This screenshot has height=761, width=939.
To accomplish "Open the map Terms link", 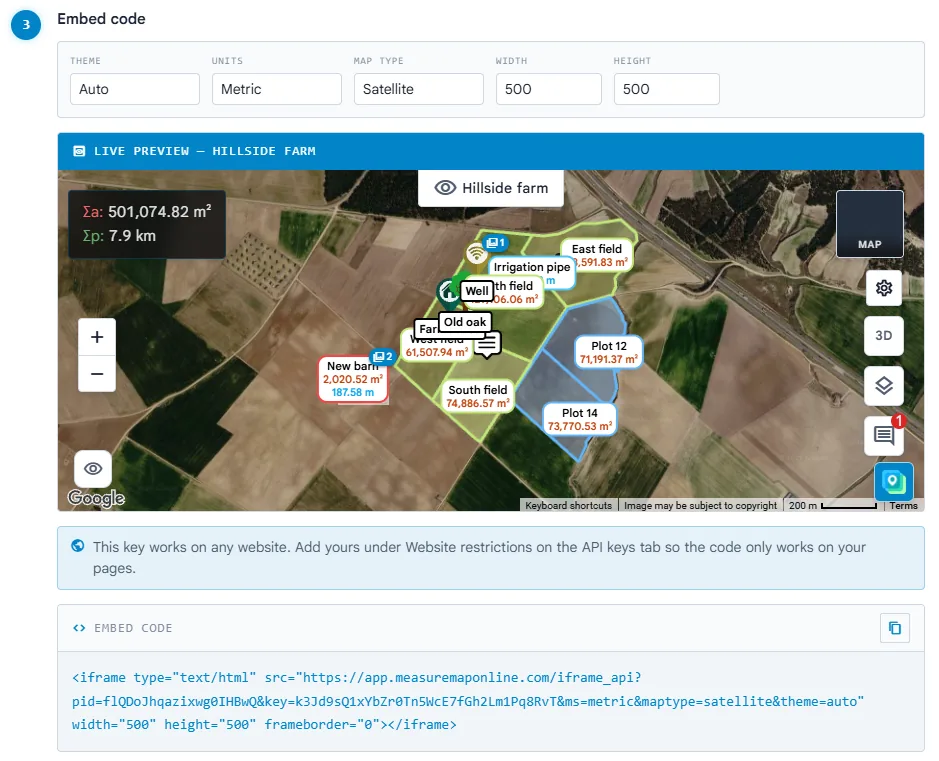I will pyautogui.click(x=903, y=505).
